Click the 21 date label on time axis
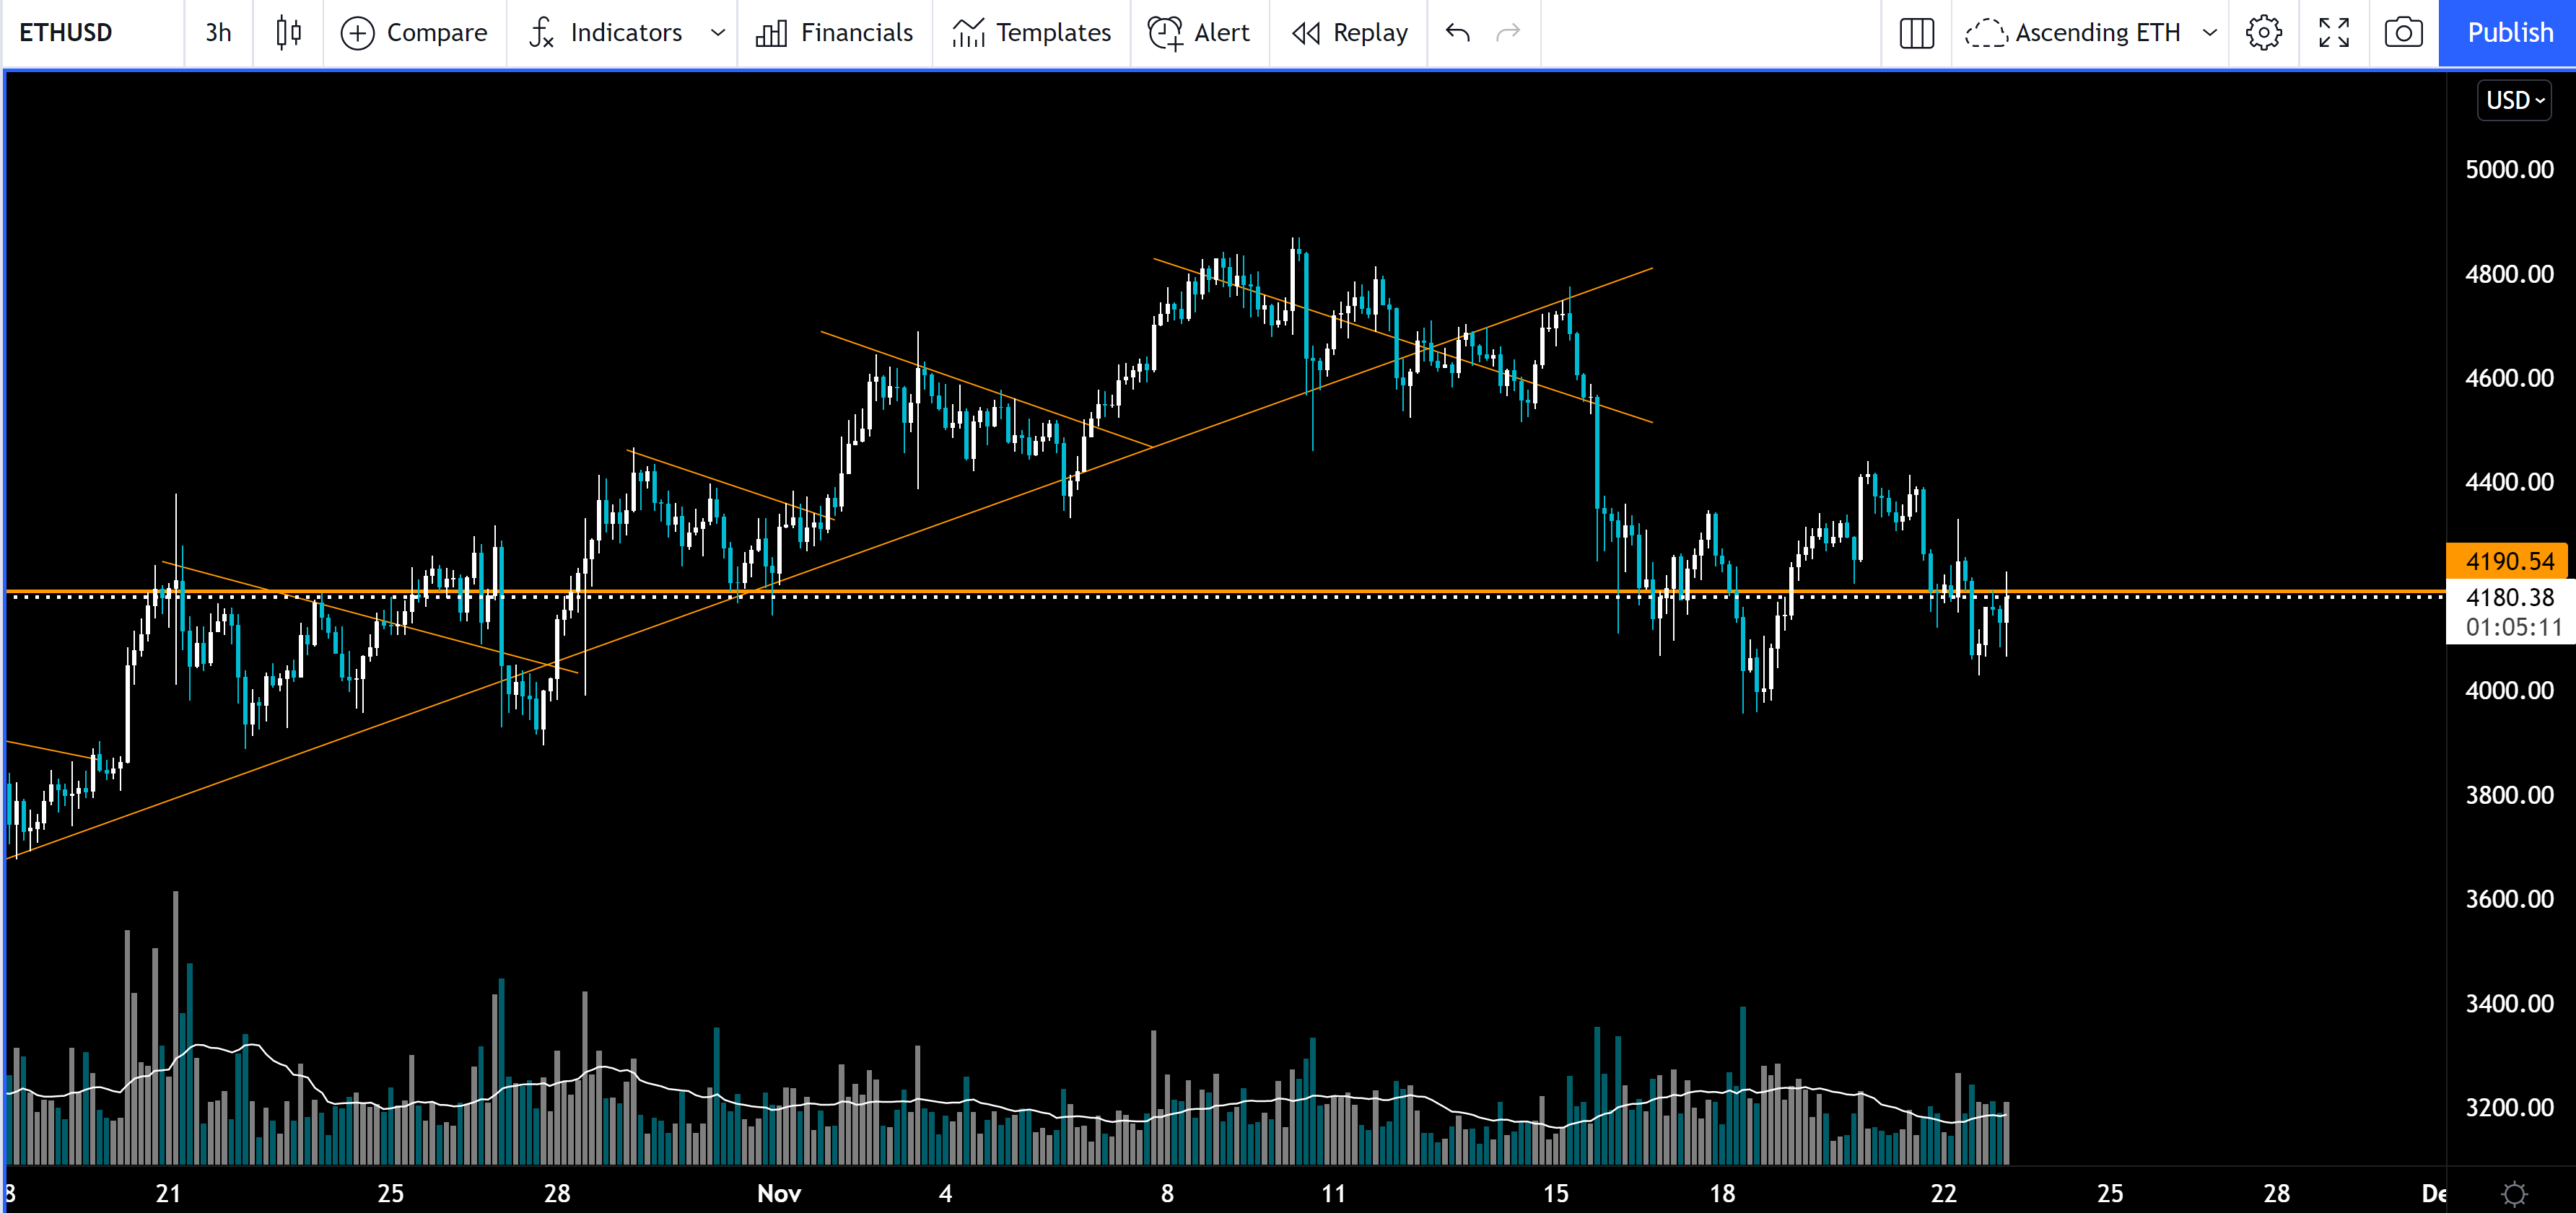The image size is (2576, 1213). click(168, 1193)
